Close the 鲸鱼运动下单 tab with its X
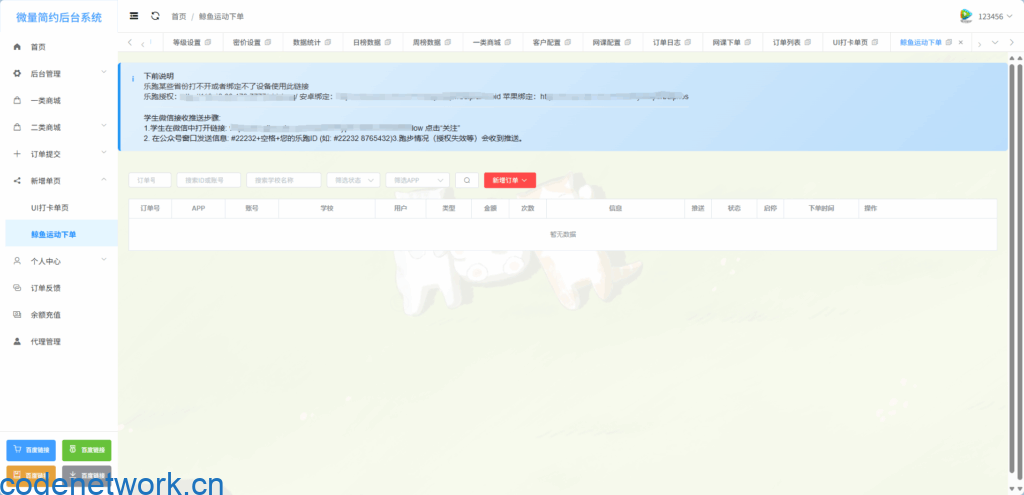Screen dimensions: 1024x495 click(x=961, y=43)
